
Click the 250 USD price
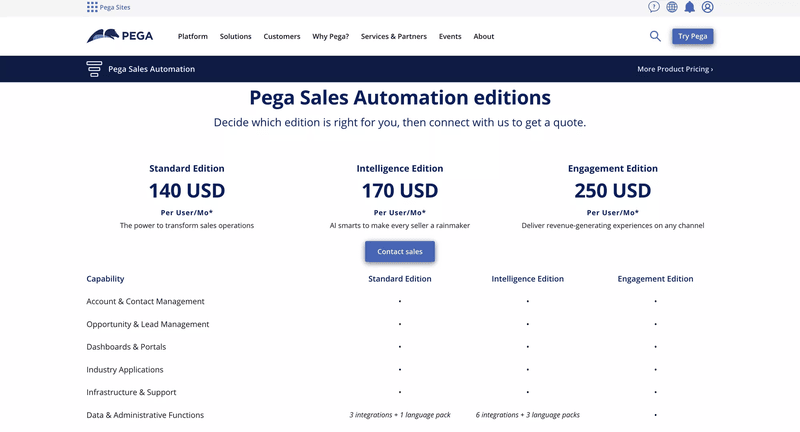pos(613,191)
